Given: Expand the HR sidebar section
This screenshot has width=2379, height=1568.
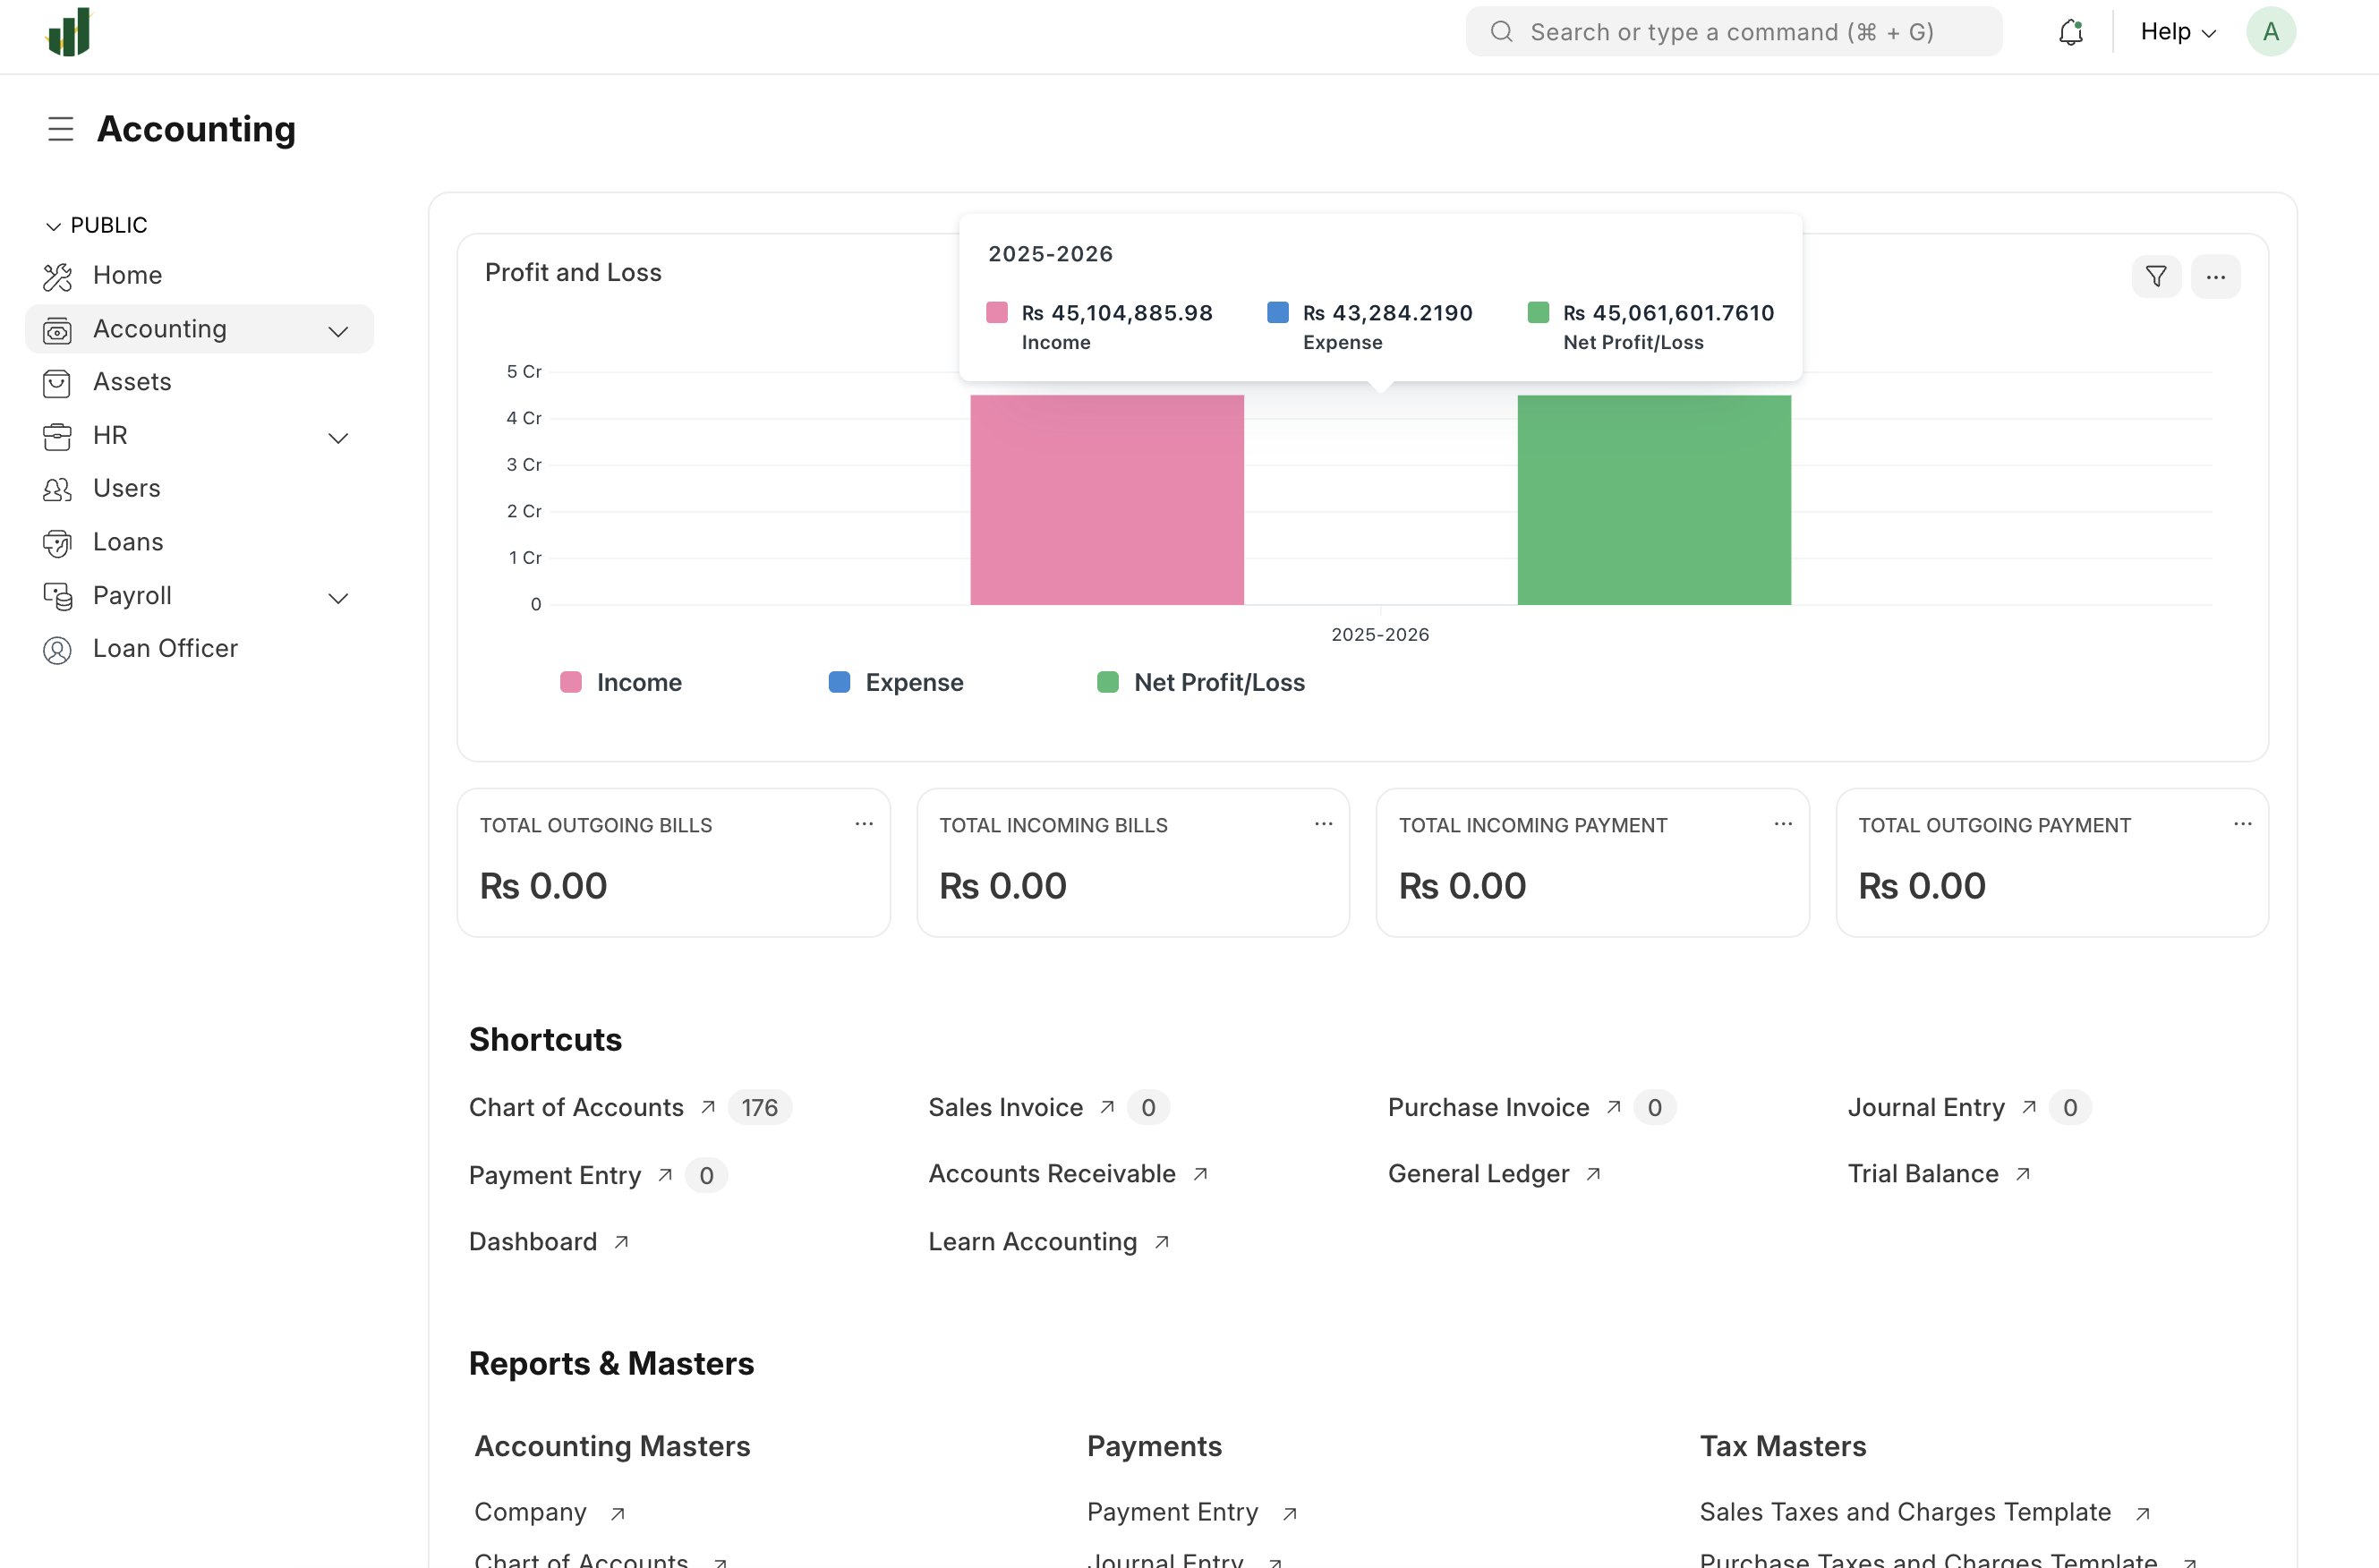Looking at the screenshot, I should click(x=338, y=437).
